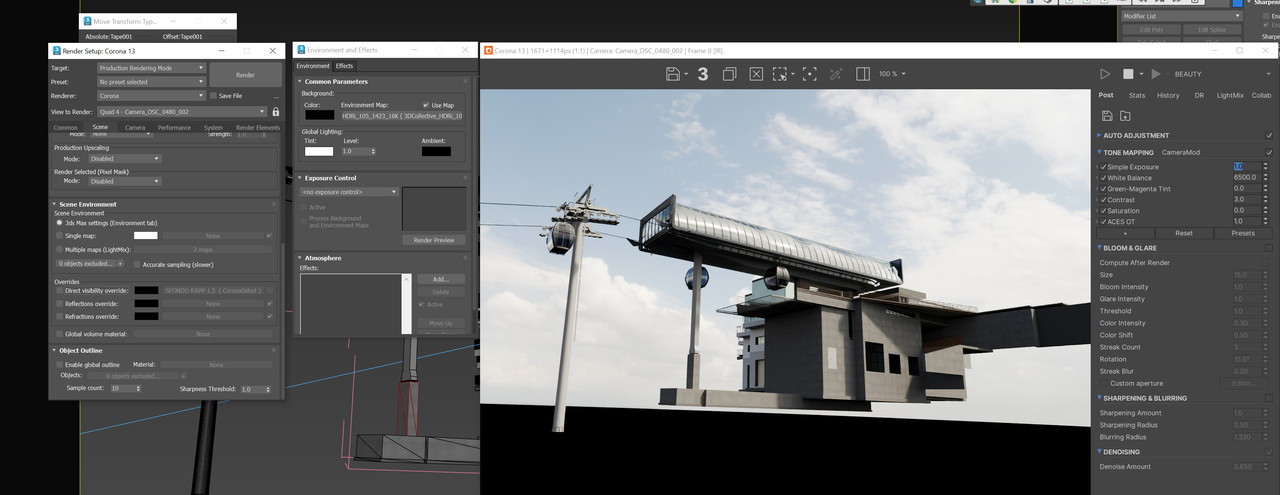Click the plus button next to 0 objects excluded

tap(120, 264)
